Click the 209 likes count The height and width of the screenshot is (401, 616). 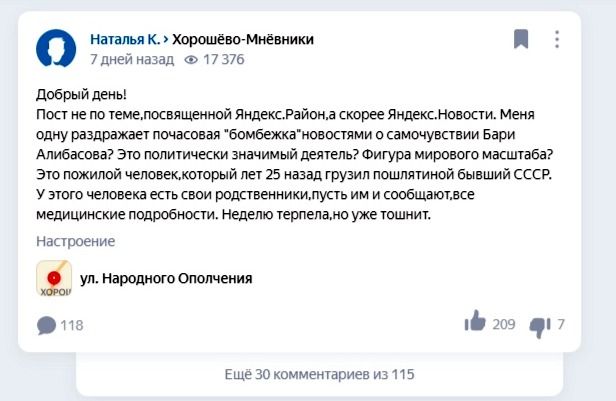pos(504,324)
